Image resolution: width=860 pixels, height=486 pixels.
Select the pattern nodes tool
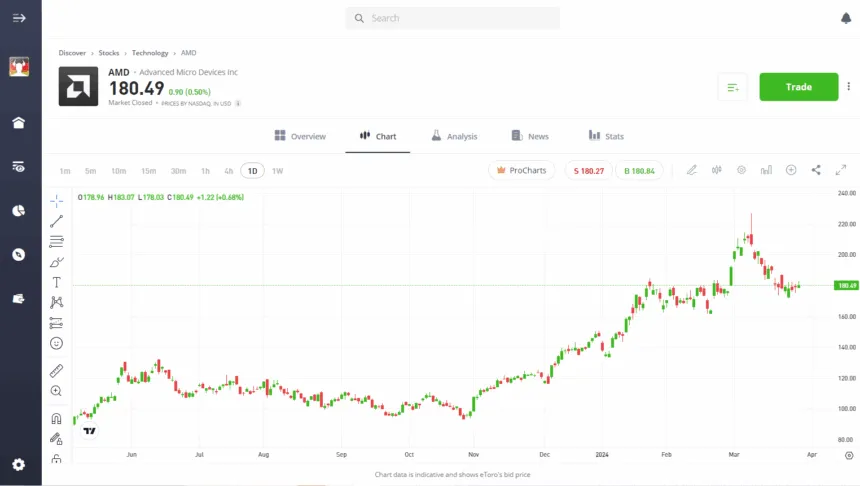click(x=56, y=302)
